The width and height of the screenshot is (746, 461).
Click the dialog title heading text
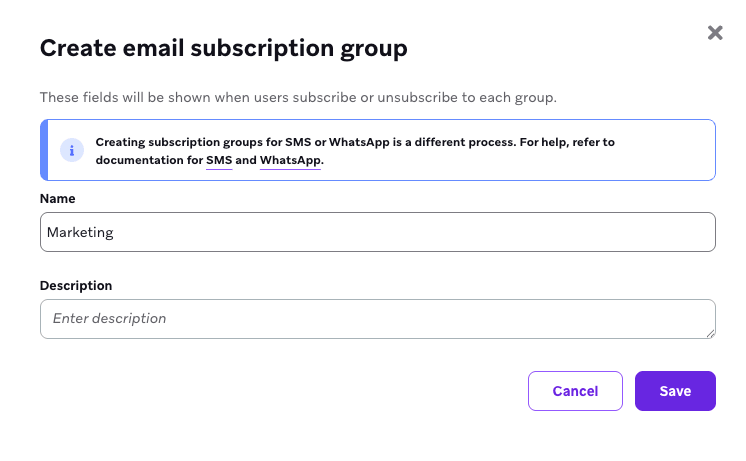(224, 49)
